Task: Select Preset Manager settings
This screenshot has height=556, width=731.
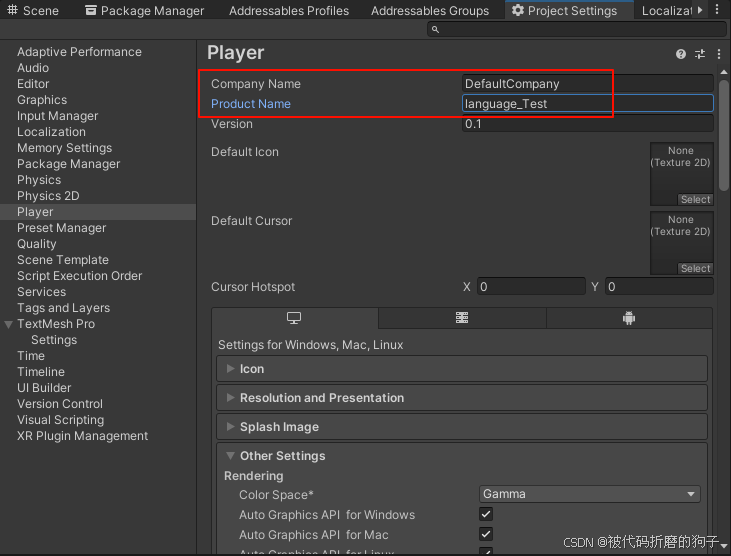Action: click(62, 228)
